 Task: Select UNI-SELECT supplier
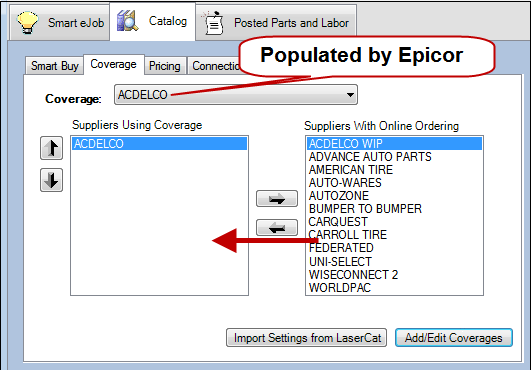[x=394, y=262]
